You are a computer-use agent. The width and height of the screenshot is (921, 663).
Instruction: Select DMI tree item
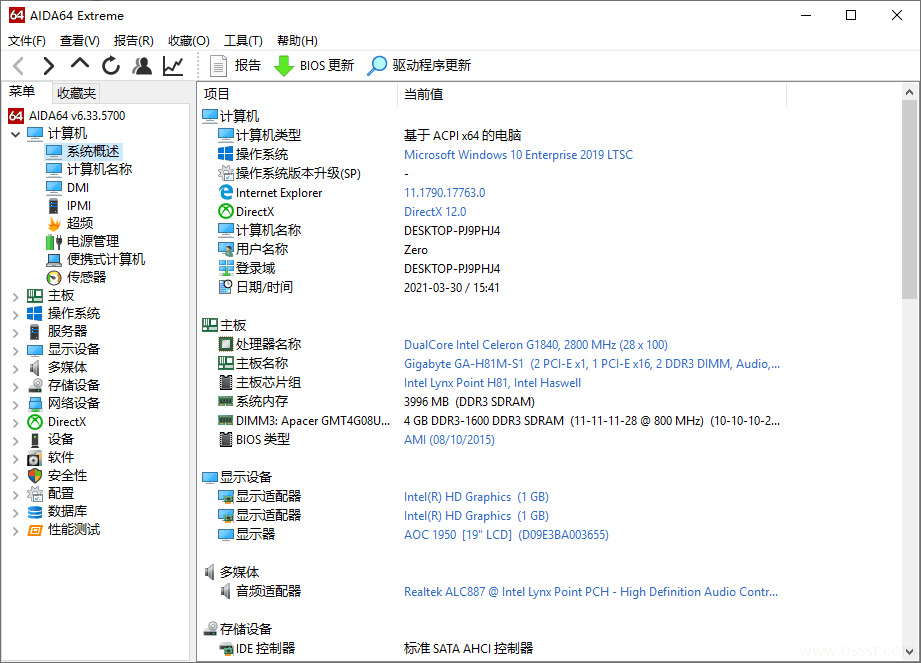click(x=78, y=187)
